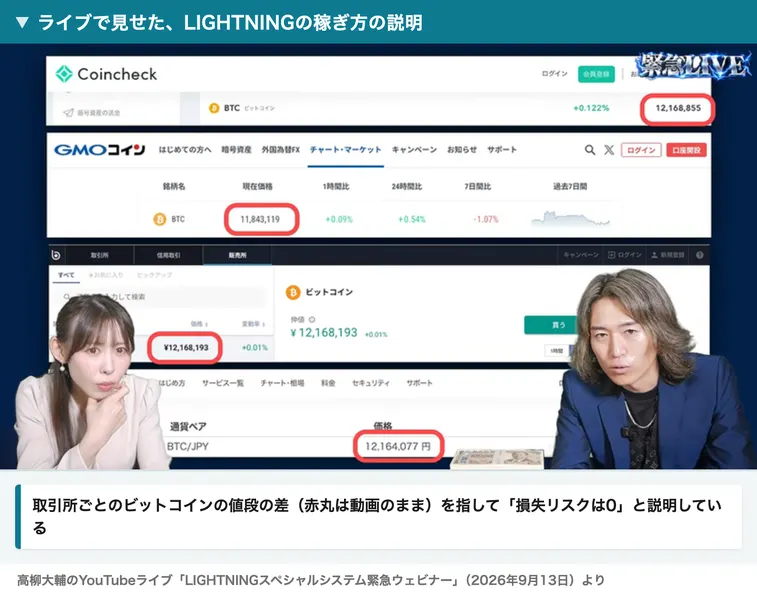Collapse the LIGHTNINGの稼ぎ方の説明 section triangle
757x600 pixels.
point(22,22)
